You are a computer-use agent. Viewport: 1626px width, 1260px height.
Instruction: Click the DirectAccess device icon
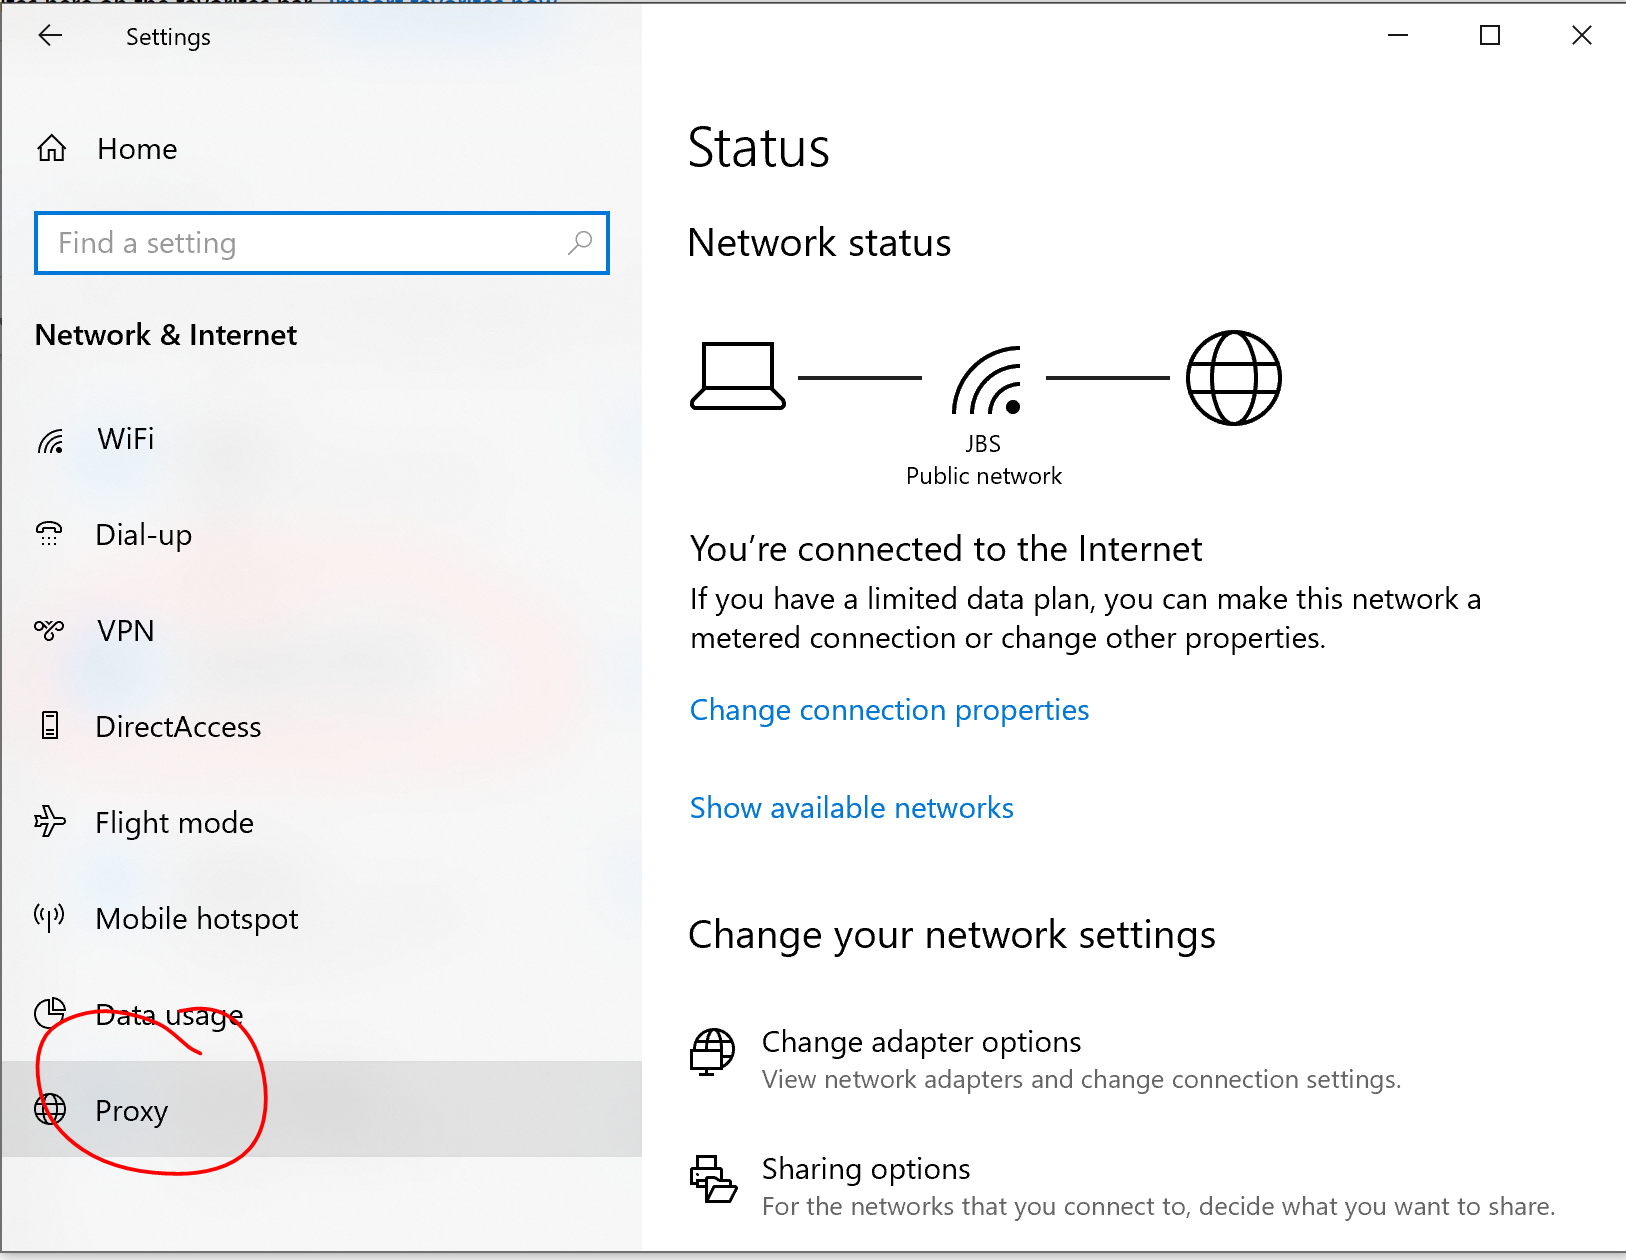49,726
